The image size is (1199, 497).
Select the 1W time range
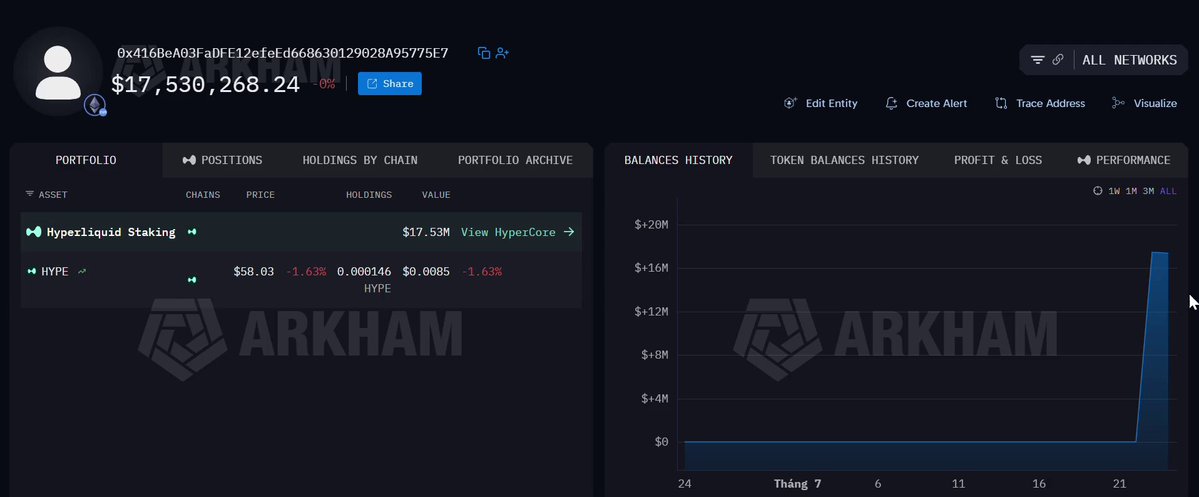point(1114,191)
